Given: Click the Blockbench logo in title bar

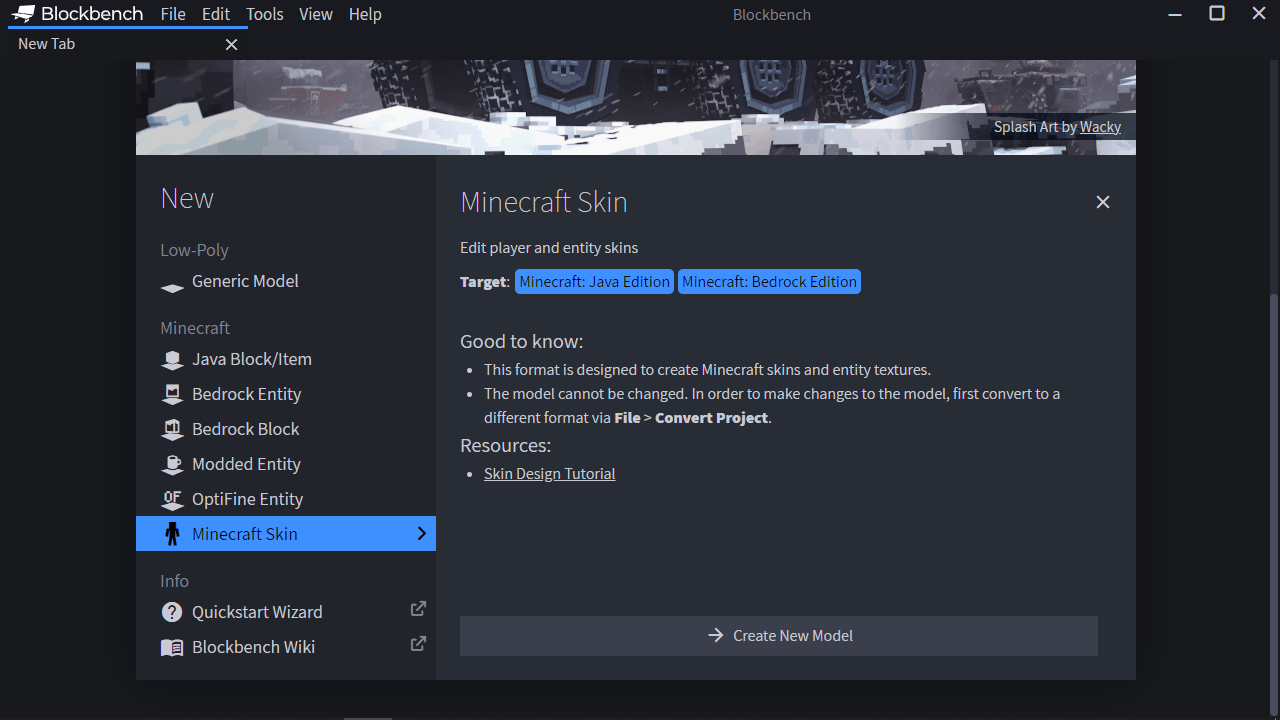Looking at the screenshot, I should pyautogui.click(x=23, y=14).
